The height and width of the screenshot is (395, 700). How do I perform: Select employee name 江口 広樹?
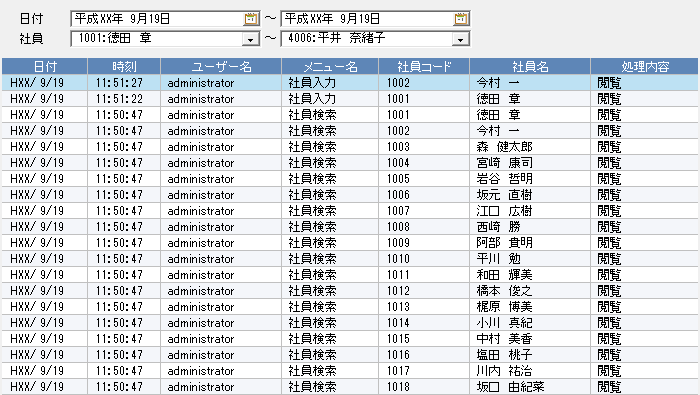(x=530, y=211)
